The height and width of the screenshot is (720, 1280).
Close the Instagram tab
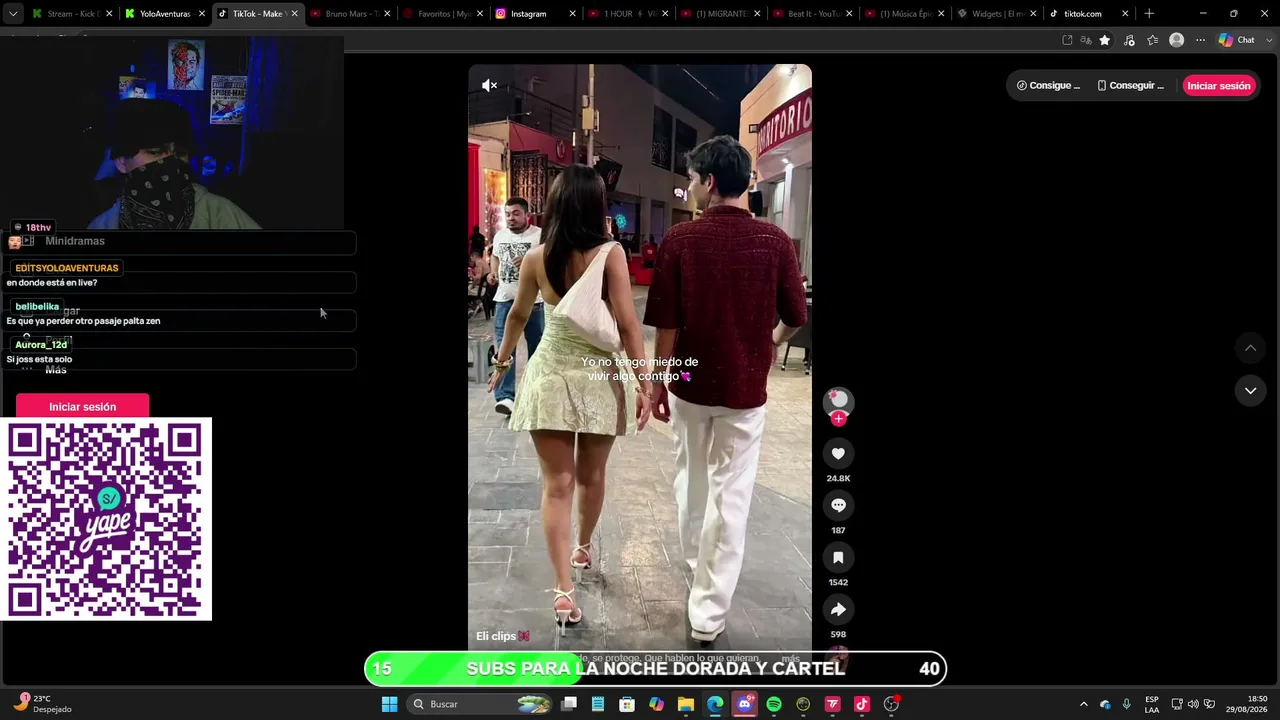[573, 14]
